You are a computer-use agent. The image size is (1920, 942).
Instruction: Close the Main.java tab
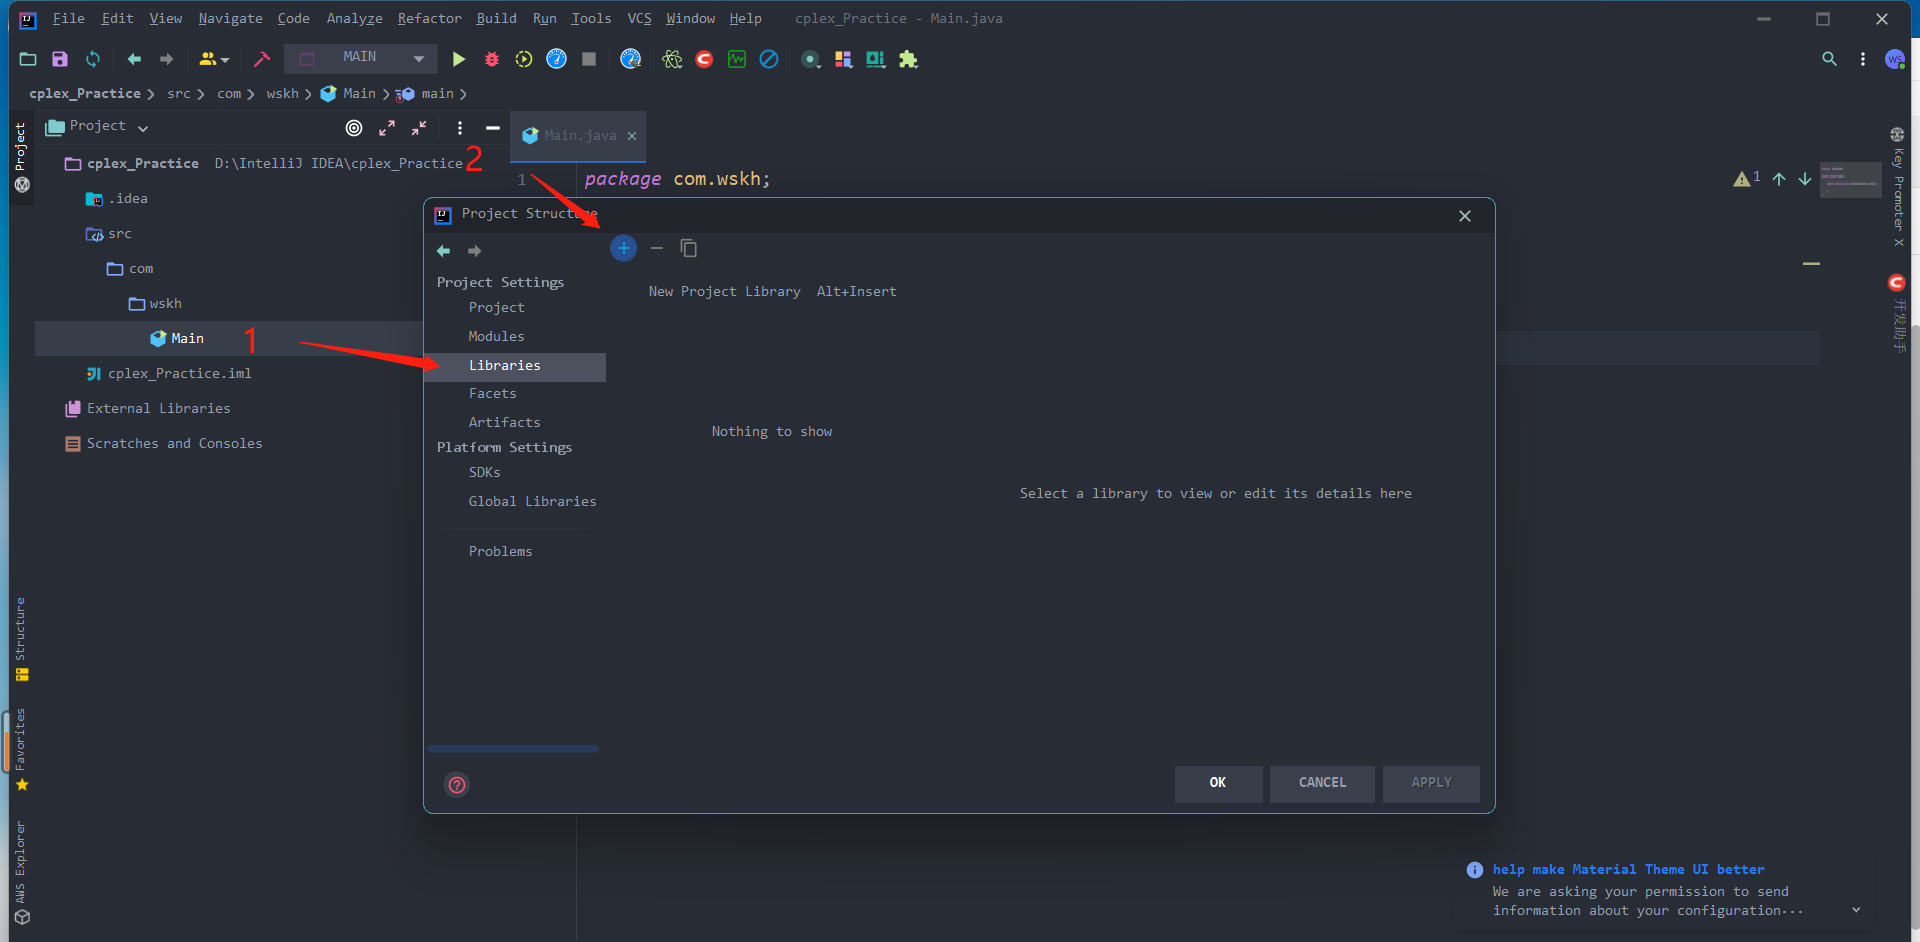tap(632, 136)
